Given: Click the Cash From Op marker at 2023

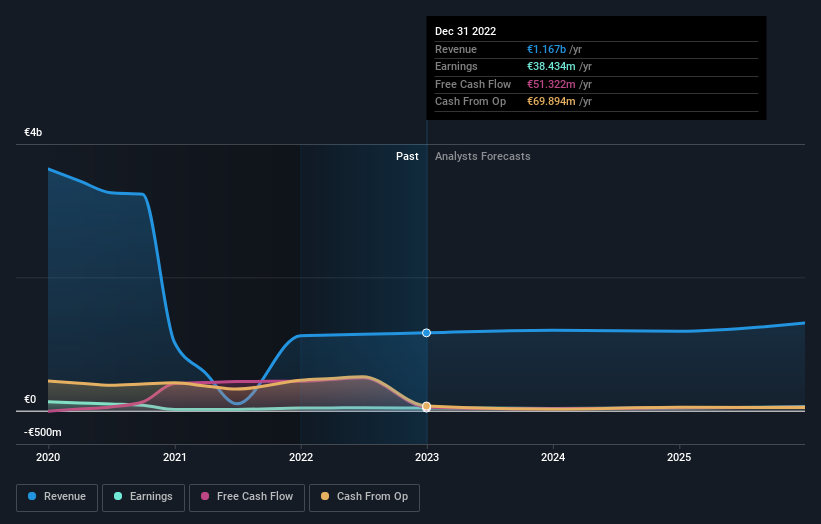Looking at the screenshot, I should pos(427,406).
